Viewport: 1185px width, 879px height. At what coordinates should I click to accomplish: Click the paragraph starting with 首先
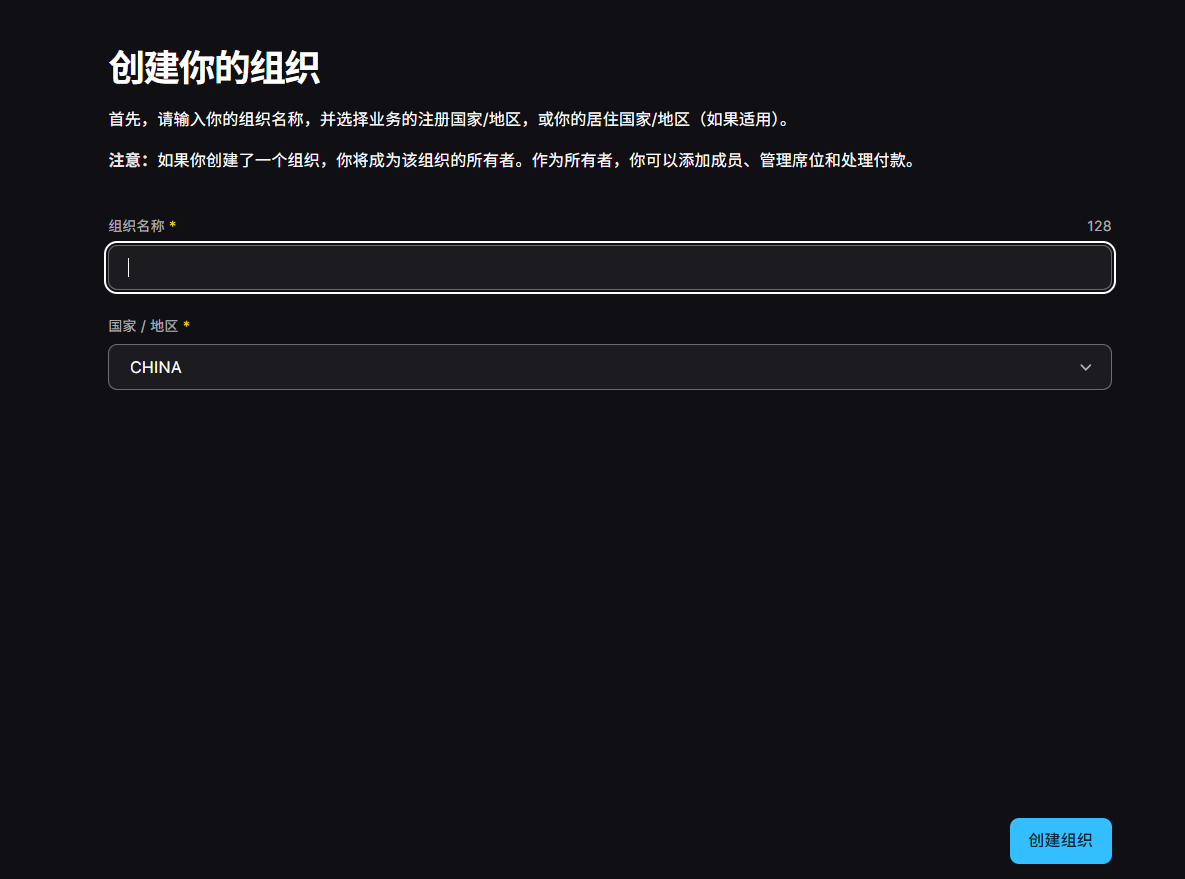(450, 119)
